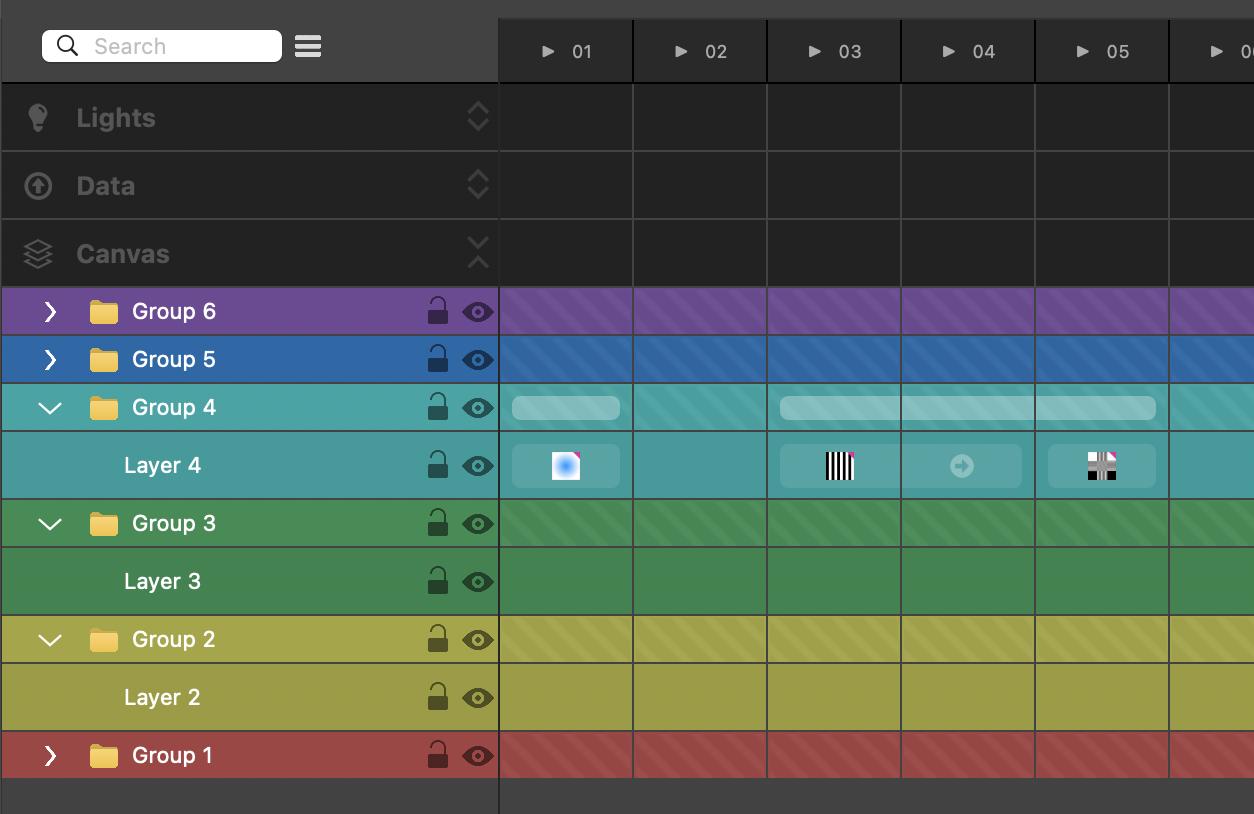The width and height of the screenshot is (1254, 814).
Task: Hide Group 1 with its eye icon
Action: (478, 756)
